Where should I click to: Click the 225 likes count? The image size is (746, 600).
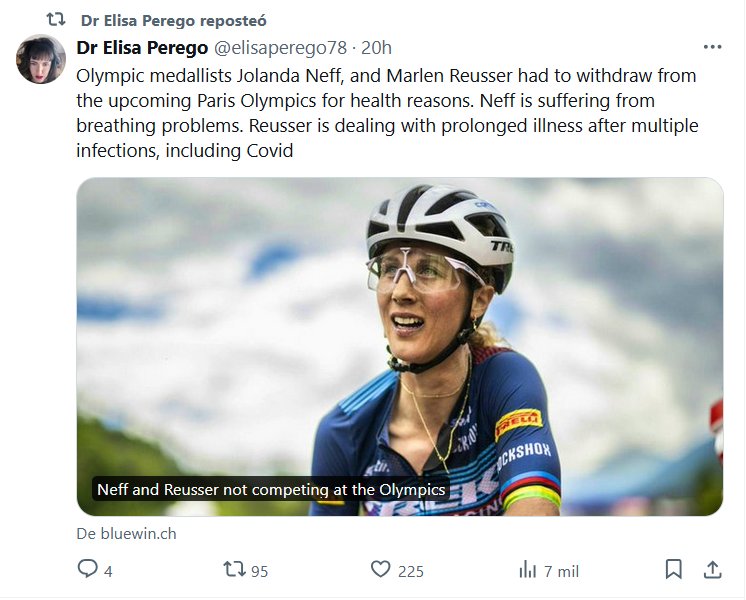coord(410,571)
